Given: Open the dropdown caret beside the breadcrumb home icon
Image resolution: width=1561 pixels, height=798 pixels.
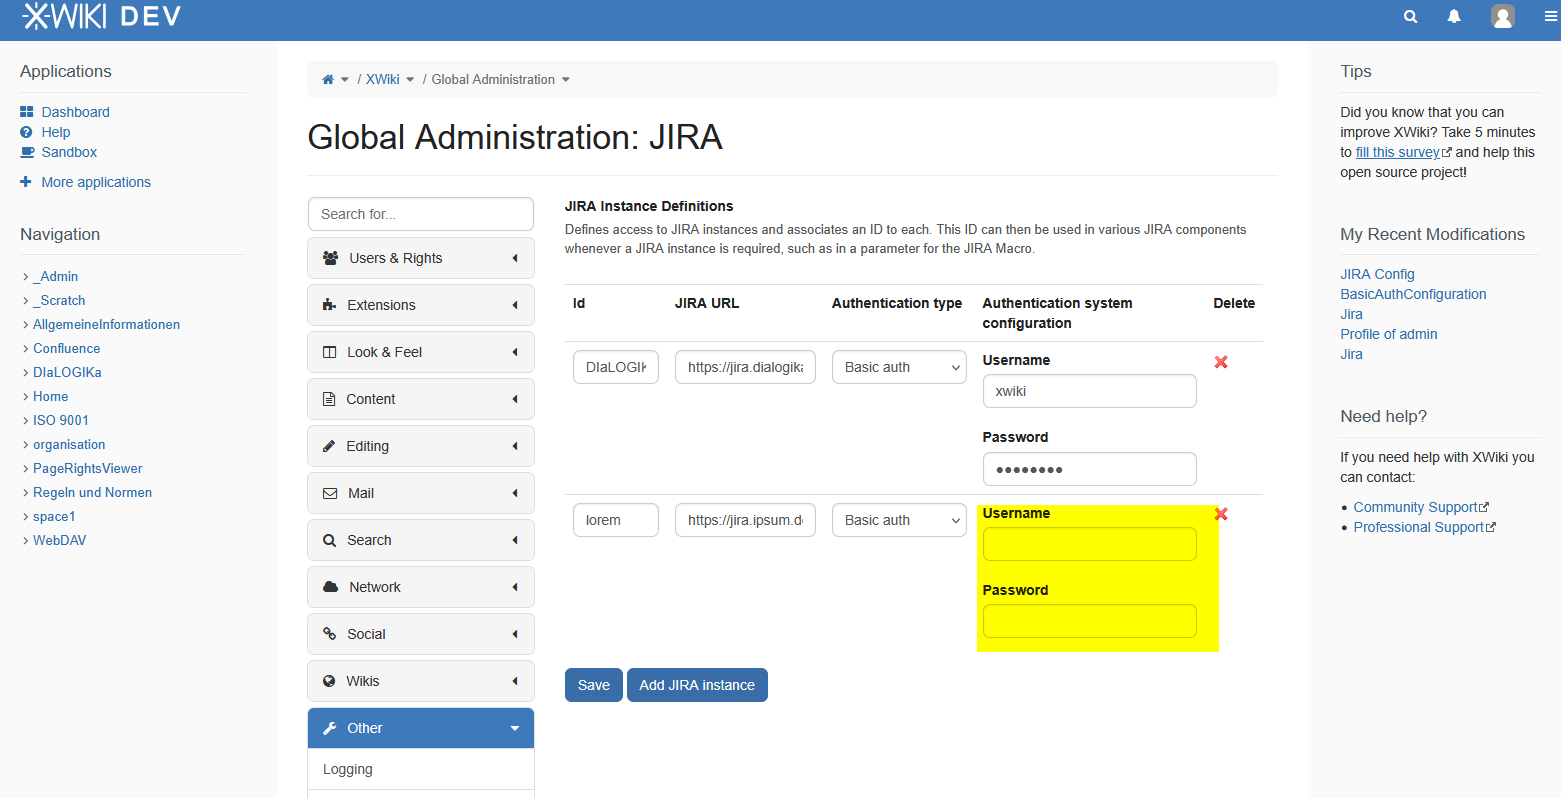Looking at the screenshot, I should (345, 80).
